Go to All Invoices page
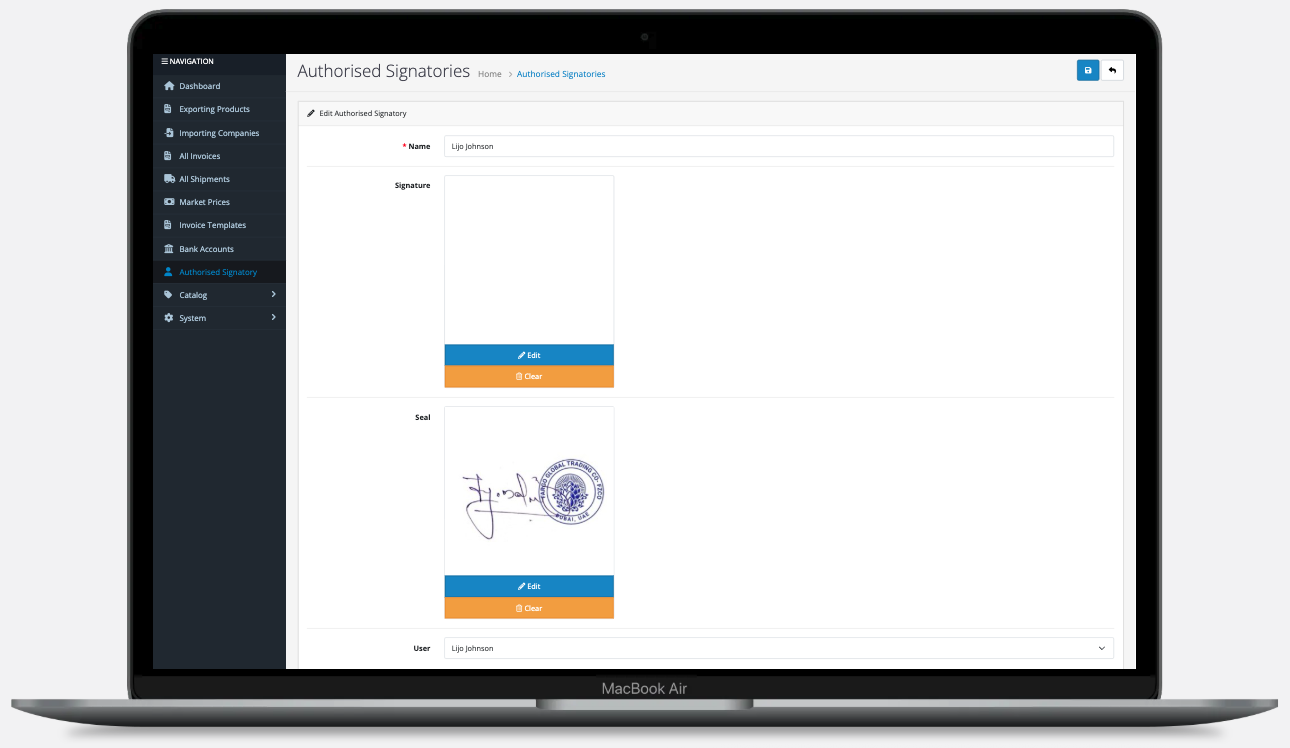This screenshot has height=748, width=1290. 199,156
